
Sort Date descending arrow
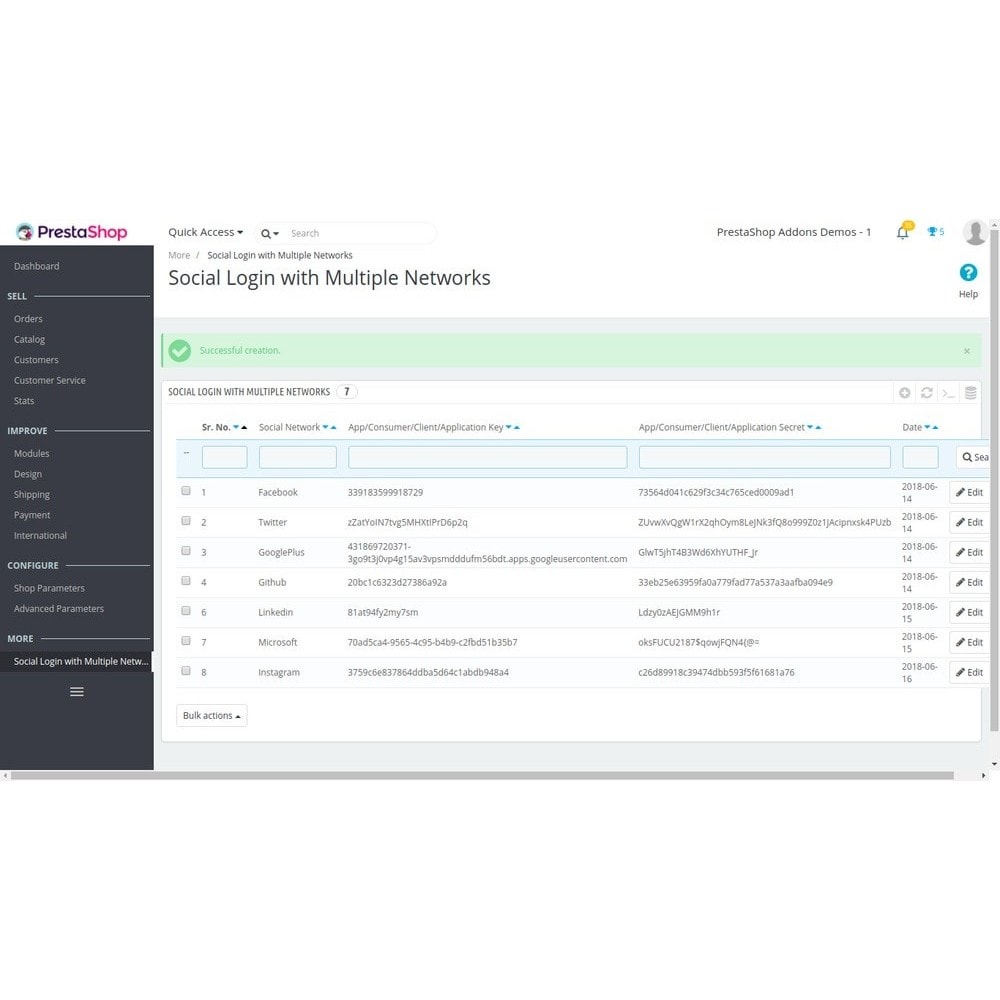click(927, 427)
